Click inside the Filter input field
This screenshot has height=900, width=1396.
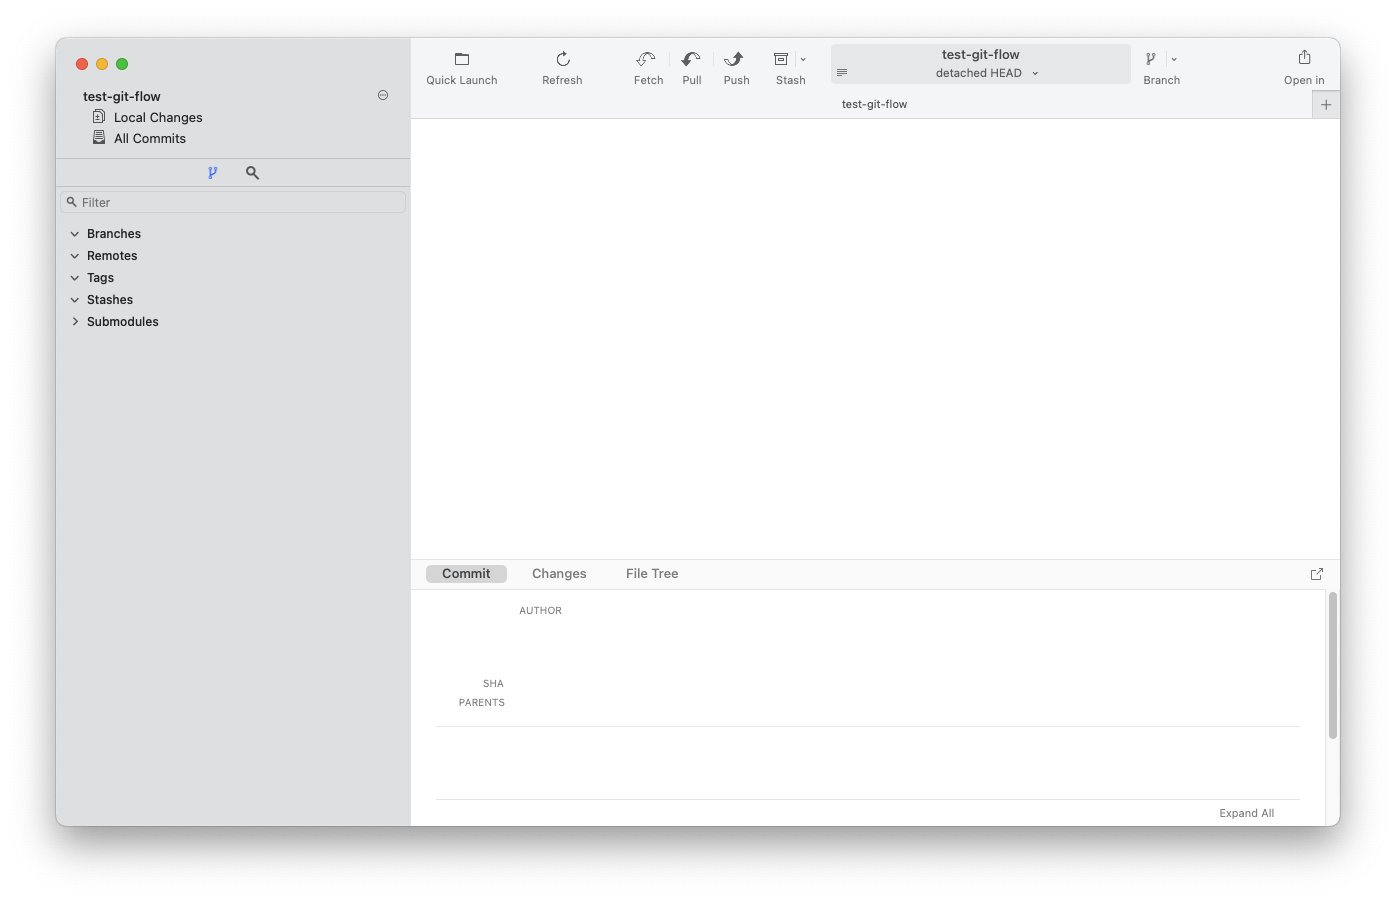pyautogui.click(x=233, y=201)
